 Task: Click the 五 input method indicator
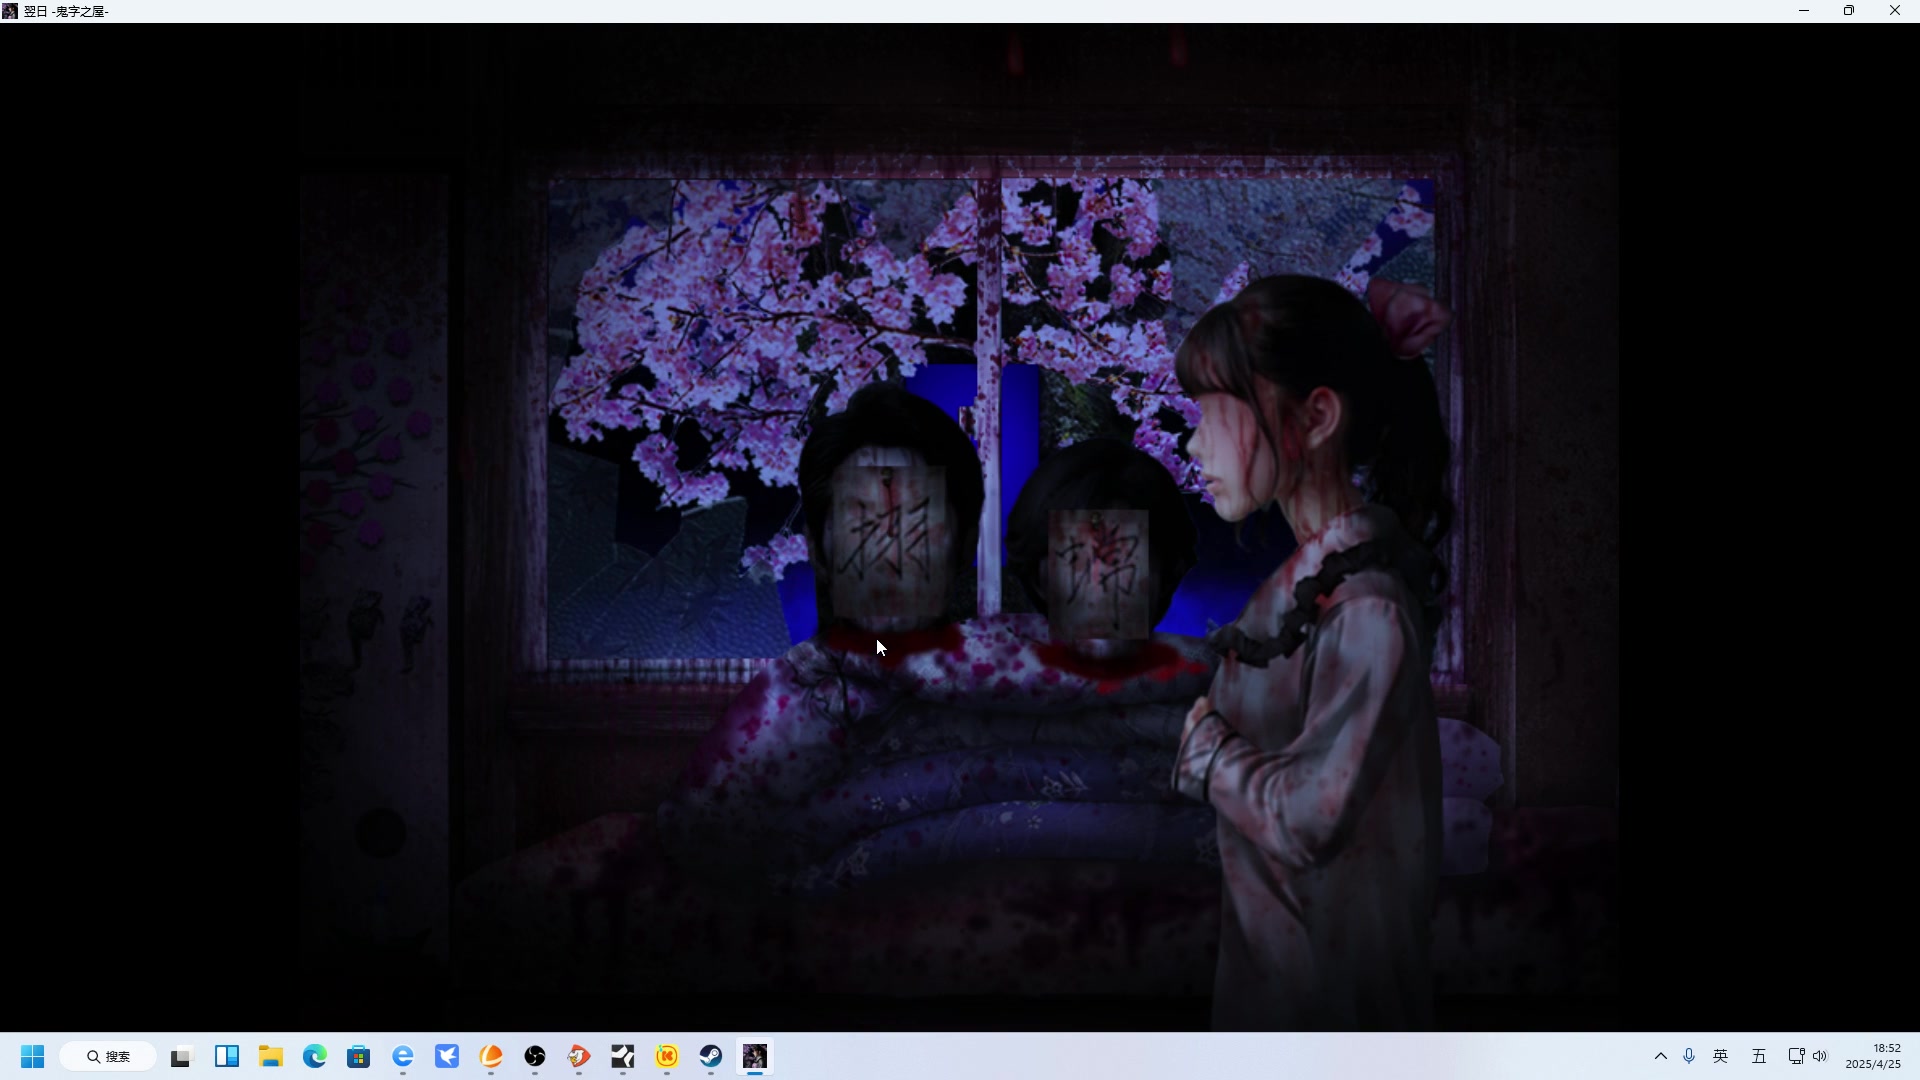(x=1759, y=1056)
